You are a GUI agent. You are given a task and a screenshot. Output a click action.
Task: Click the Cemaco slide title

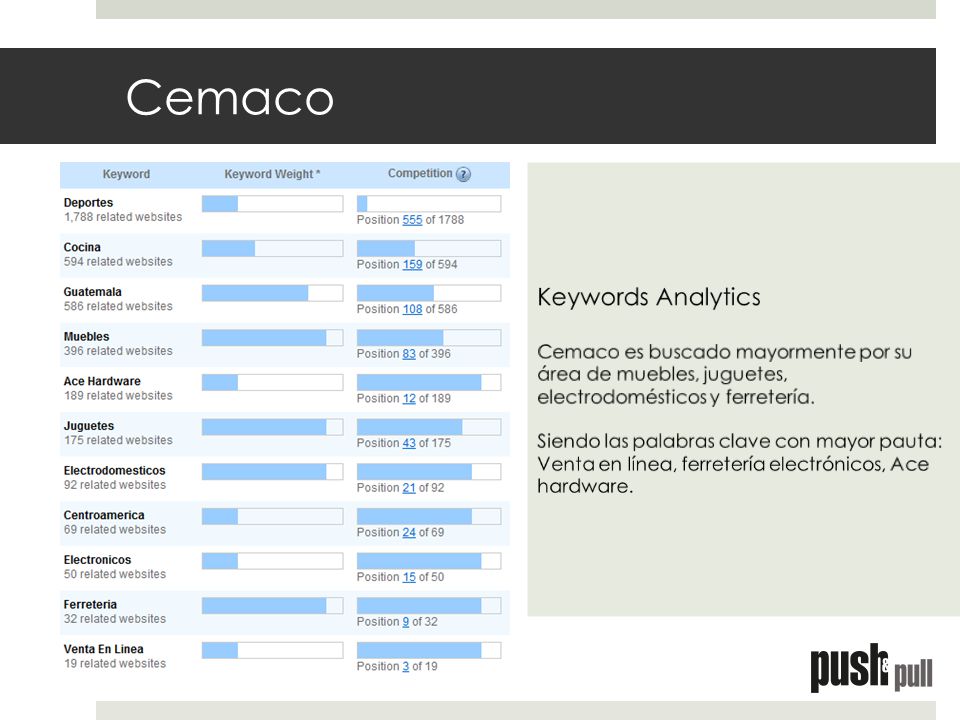230,97
